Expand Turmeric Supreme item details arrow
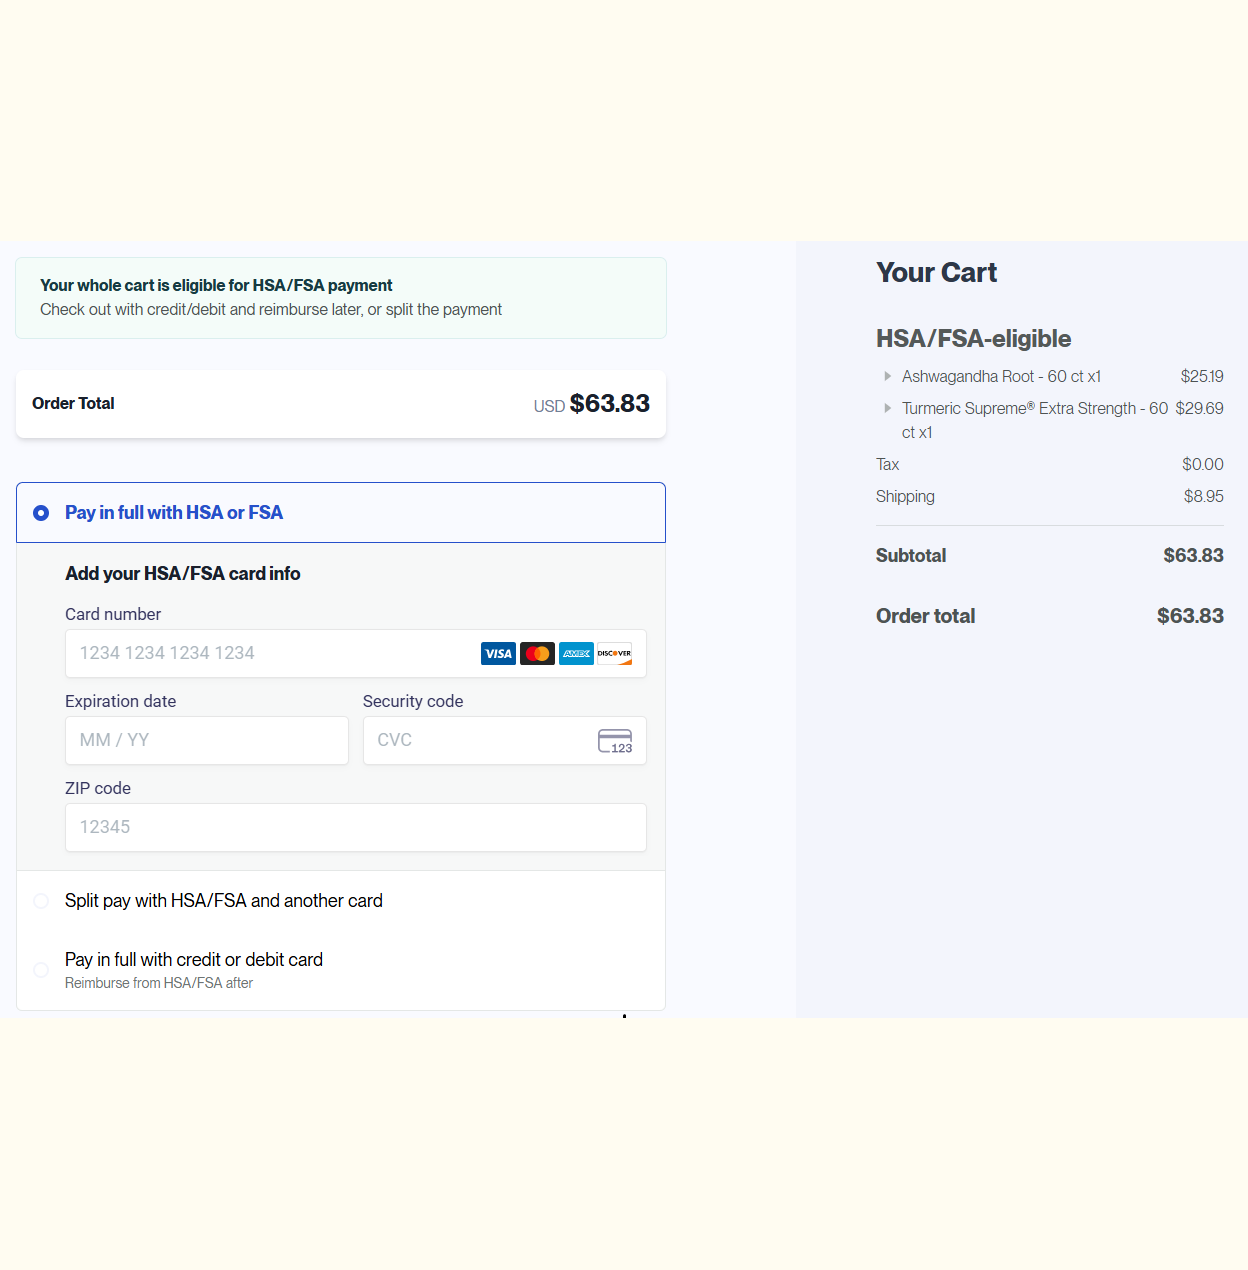Screen dimensions: 1248x1270 (887, 409)
